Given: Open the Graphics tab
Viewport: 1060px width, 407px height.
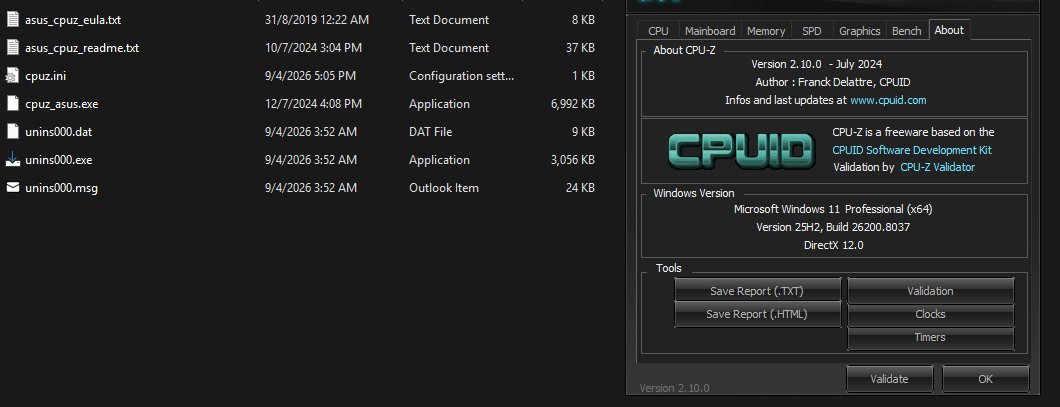Looking at the screenshot, I should (859, 31).
